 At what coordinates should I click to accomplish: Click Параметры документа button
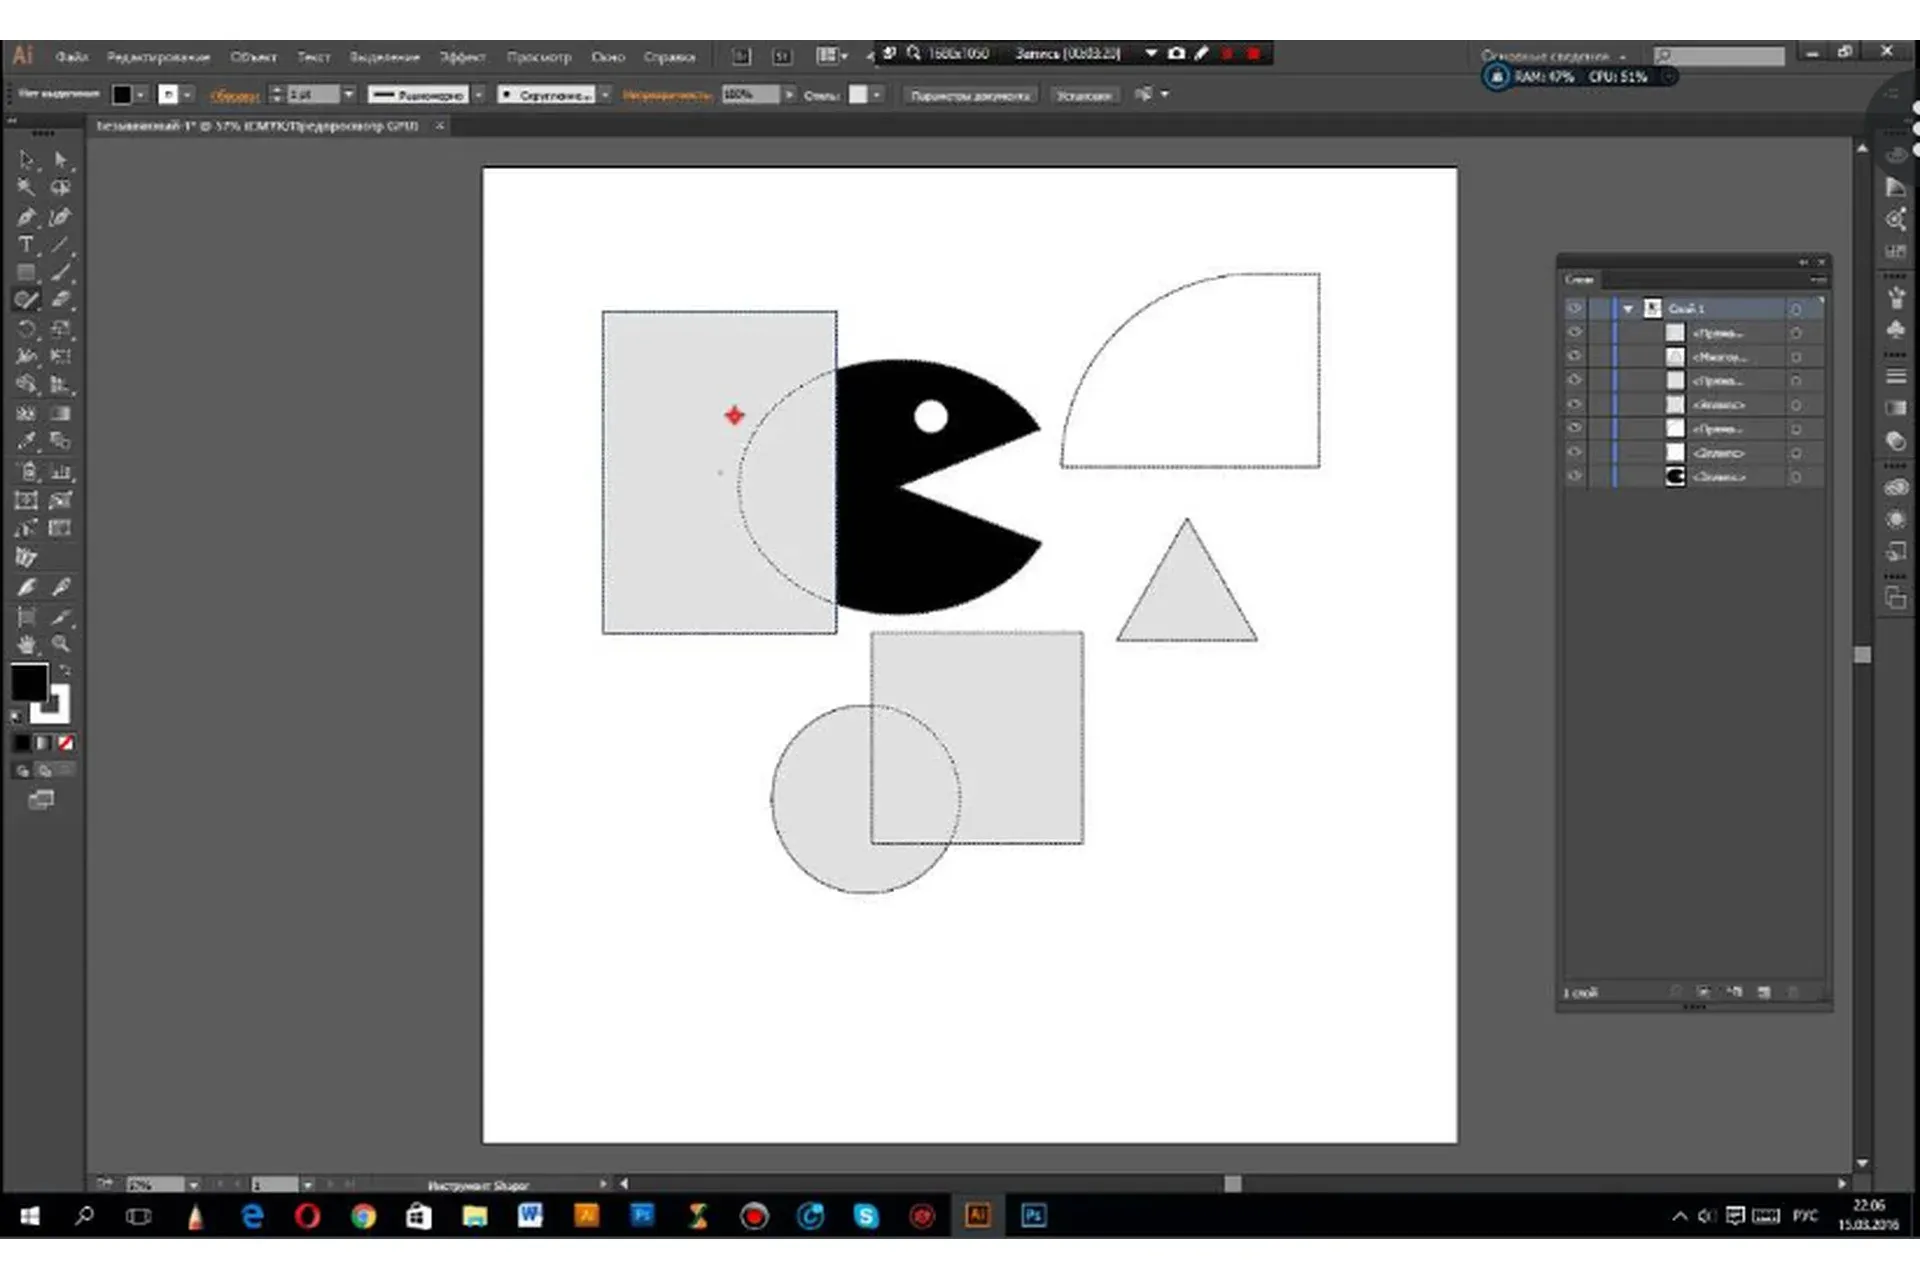970,96
